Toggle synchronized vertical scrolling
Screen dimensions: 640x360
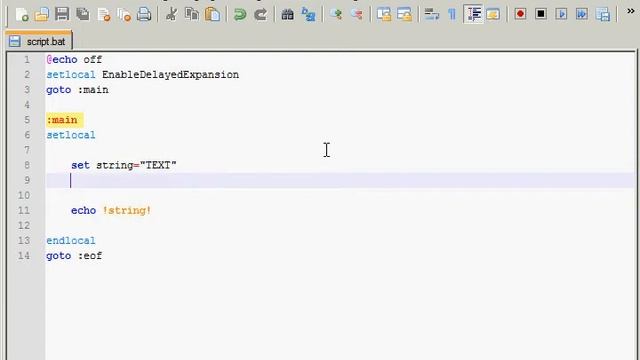click(384, 15)
